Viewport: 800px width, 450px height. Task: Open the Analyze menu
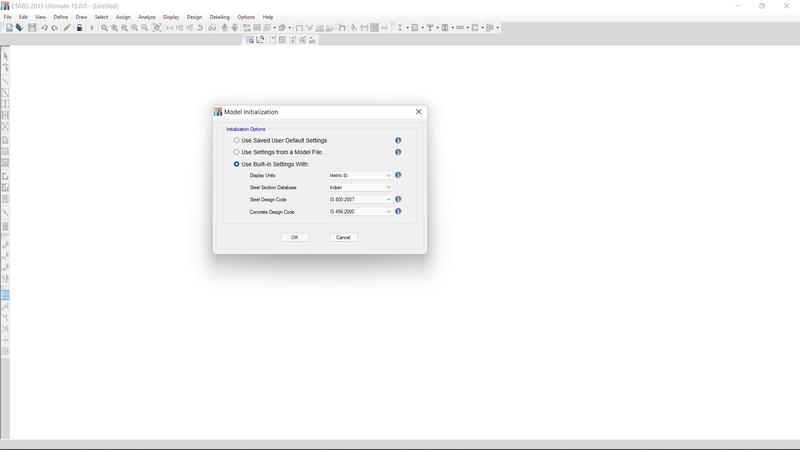click(x=147, y=17)
